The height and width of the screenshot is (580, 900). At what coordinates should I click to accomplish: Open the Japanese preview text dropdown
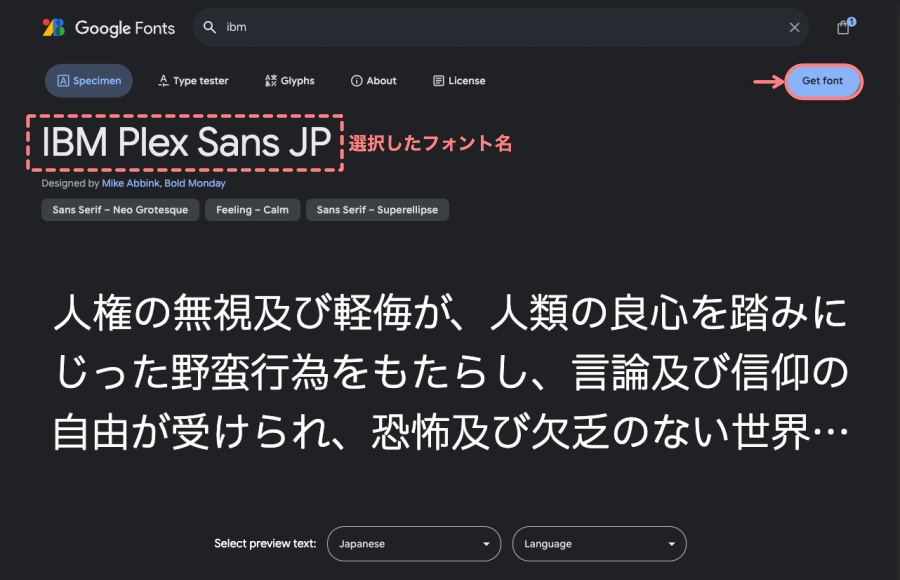point(414,544)
